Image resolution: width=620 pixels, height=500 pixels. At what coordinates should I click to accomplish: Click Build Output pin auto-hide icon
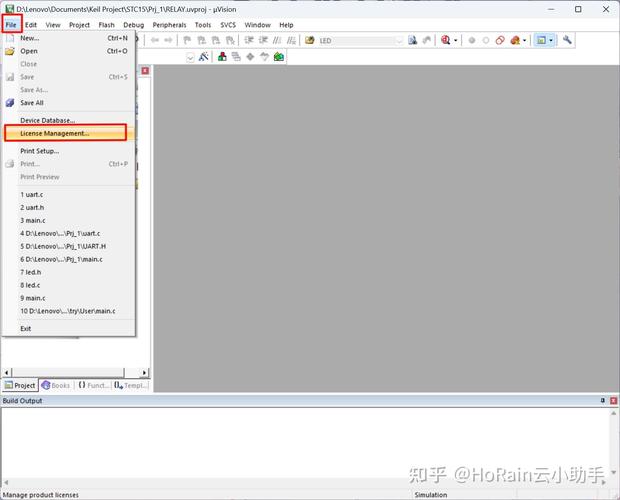pos(603,401)
